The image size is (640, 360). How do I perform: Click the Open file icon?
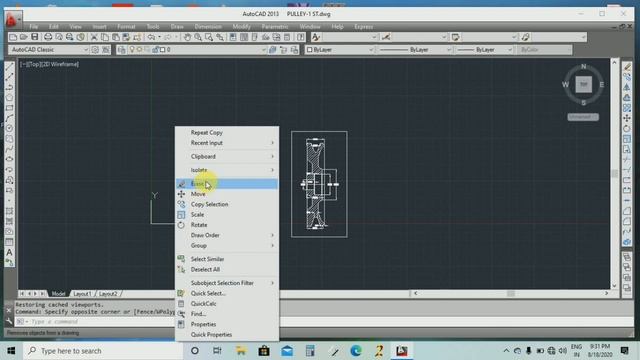24,38
